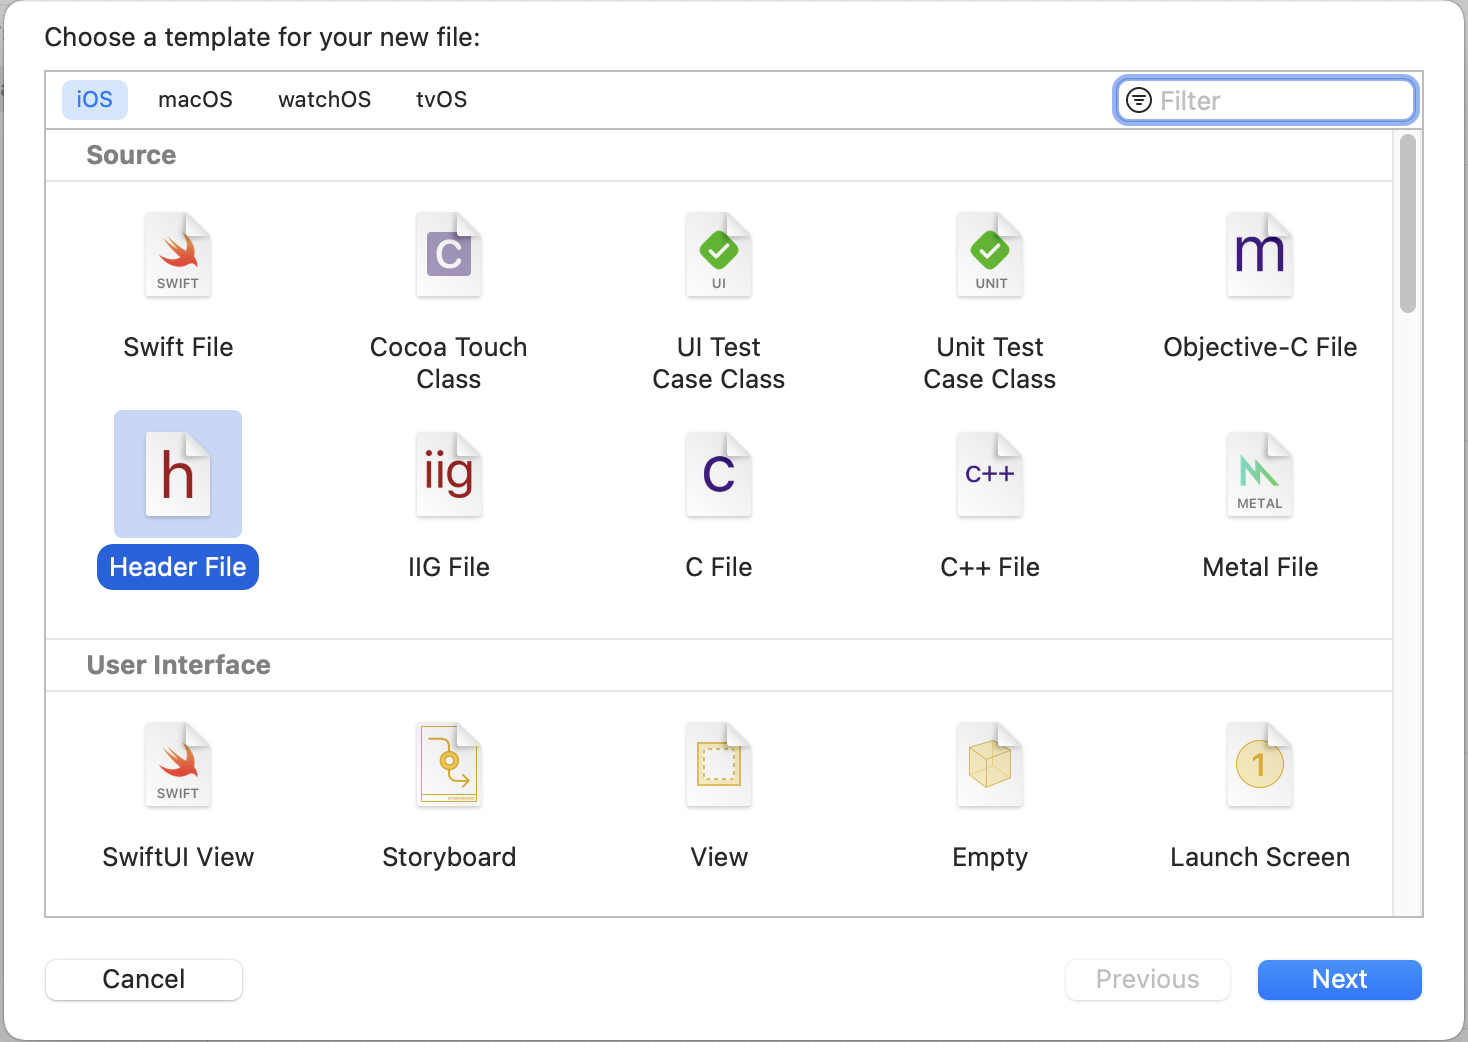Click the 'Swift File' label

(178, 347)
